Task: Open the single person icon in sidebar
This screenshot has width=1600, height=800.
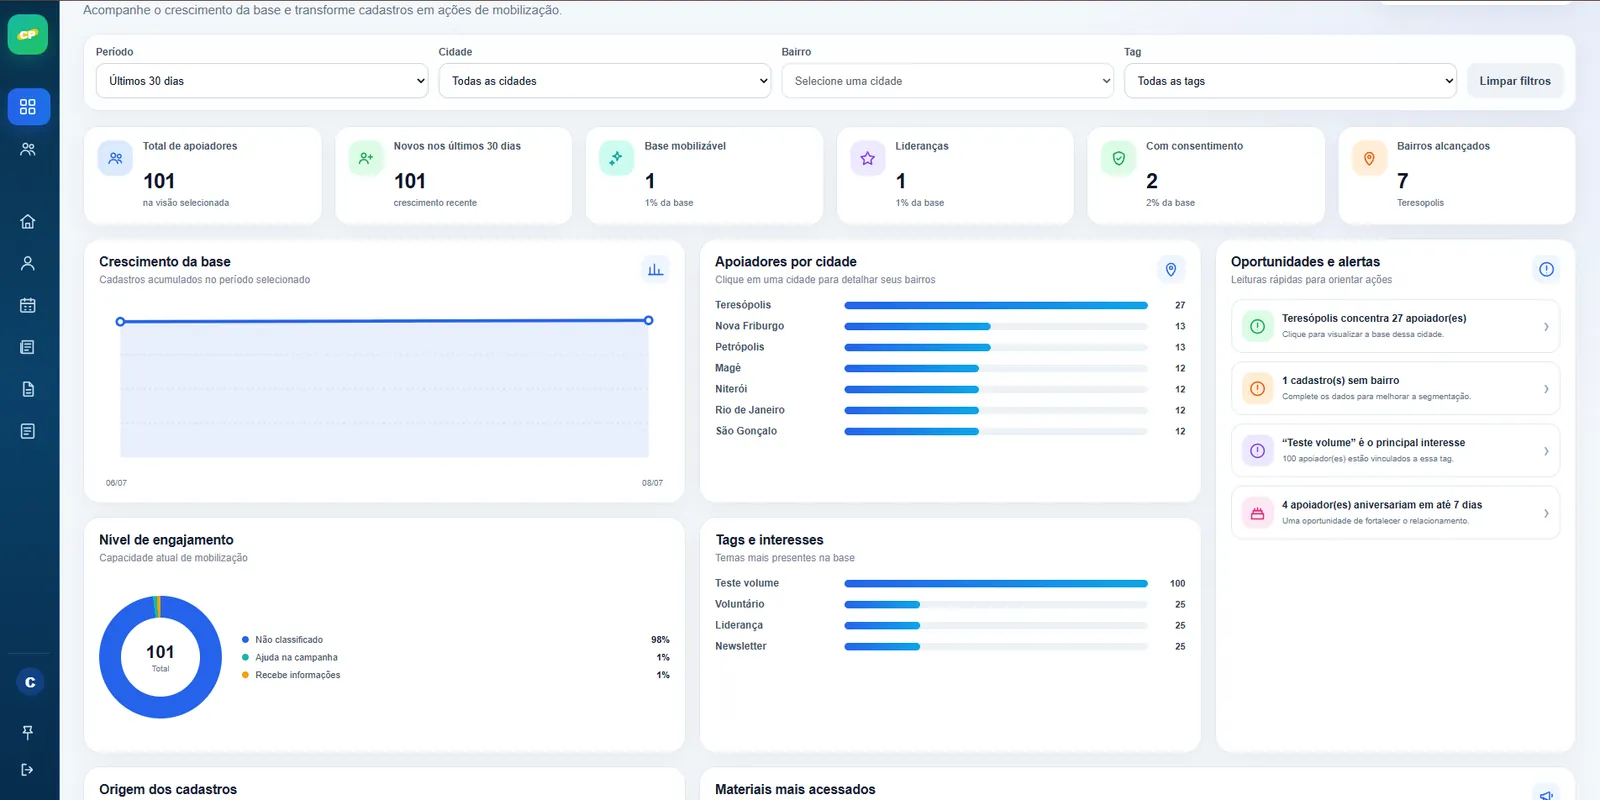Action: [x=28, y=264]
